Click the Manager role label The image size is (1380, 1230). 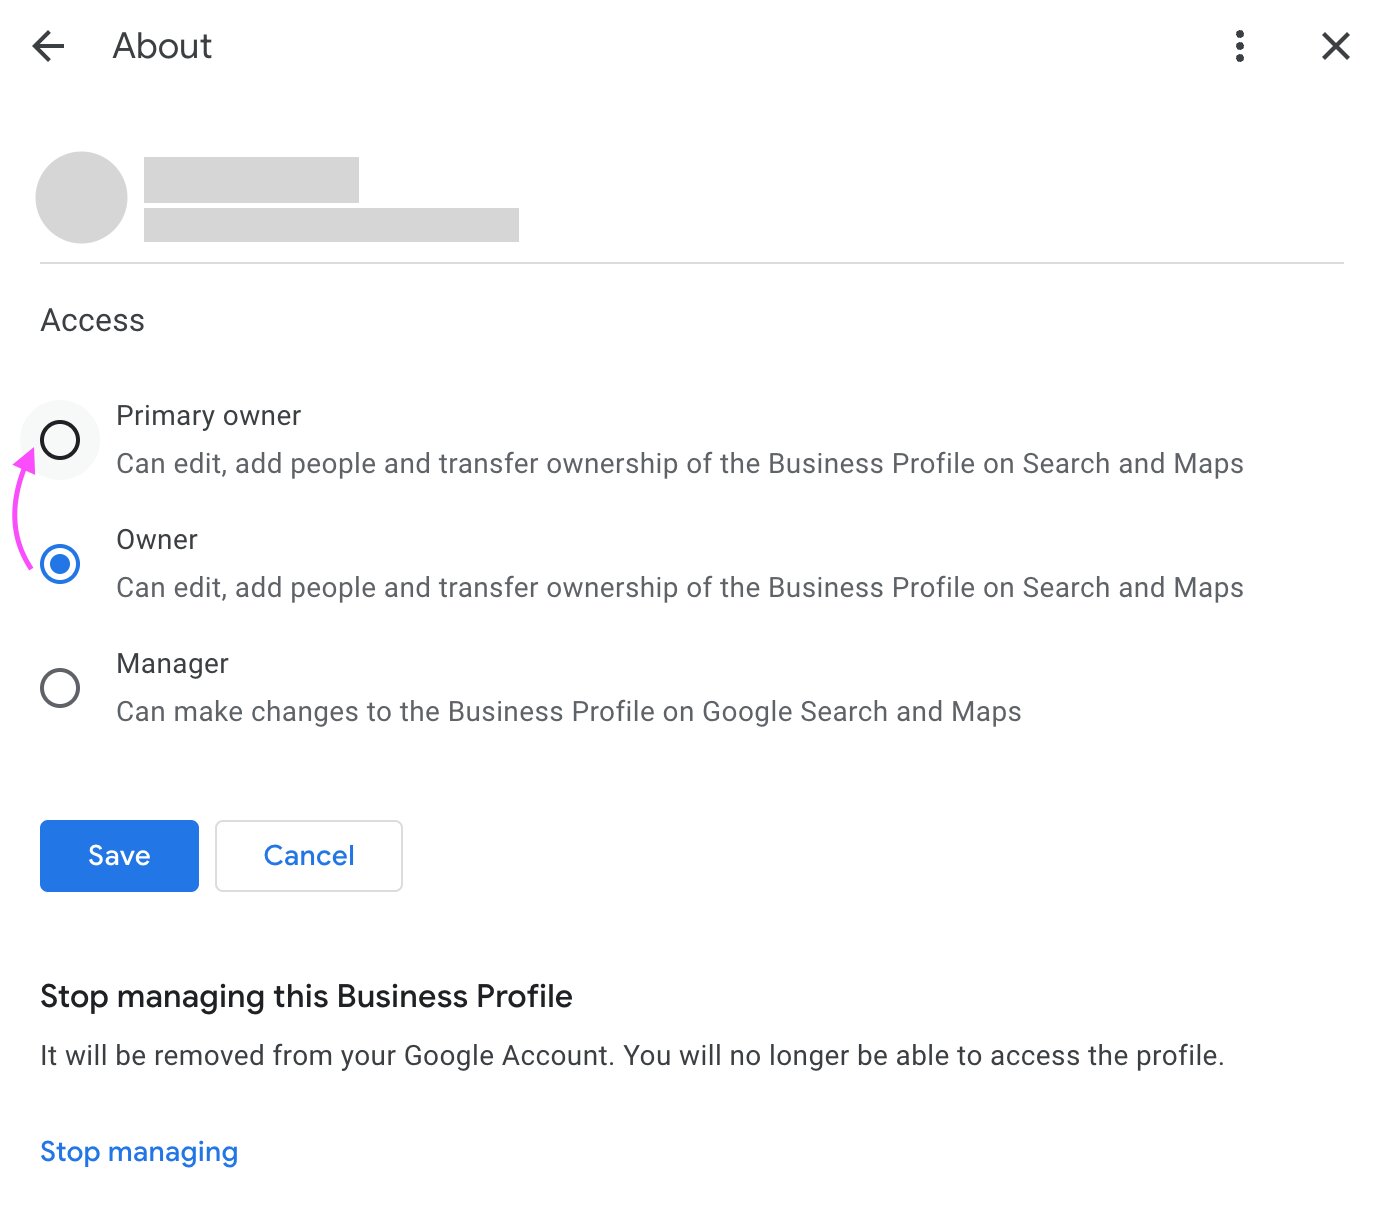[172, 663]
